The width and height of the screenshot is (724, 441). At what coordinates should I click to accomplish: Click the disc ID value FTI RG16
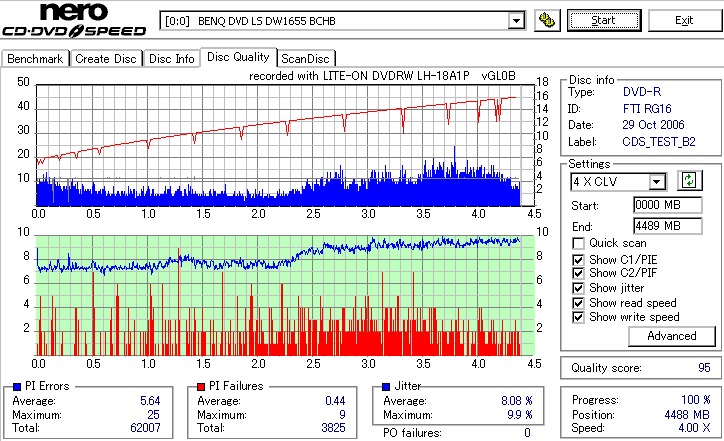click(x=647, y=109)
